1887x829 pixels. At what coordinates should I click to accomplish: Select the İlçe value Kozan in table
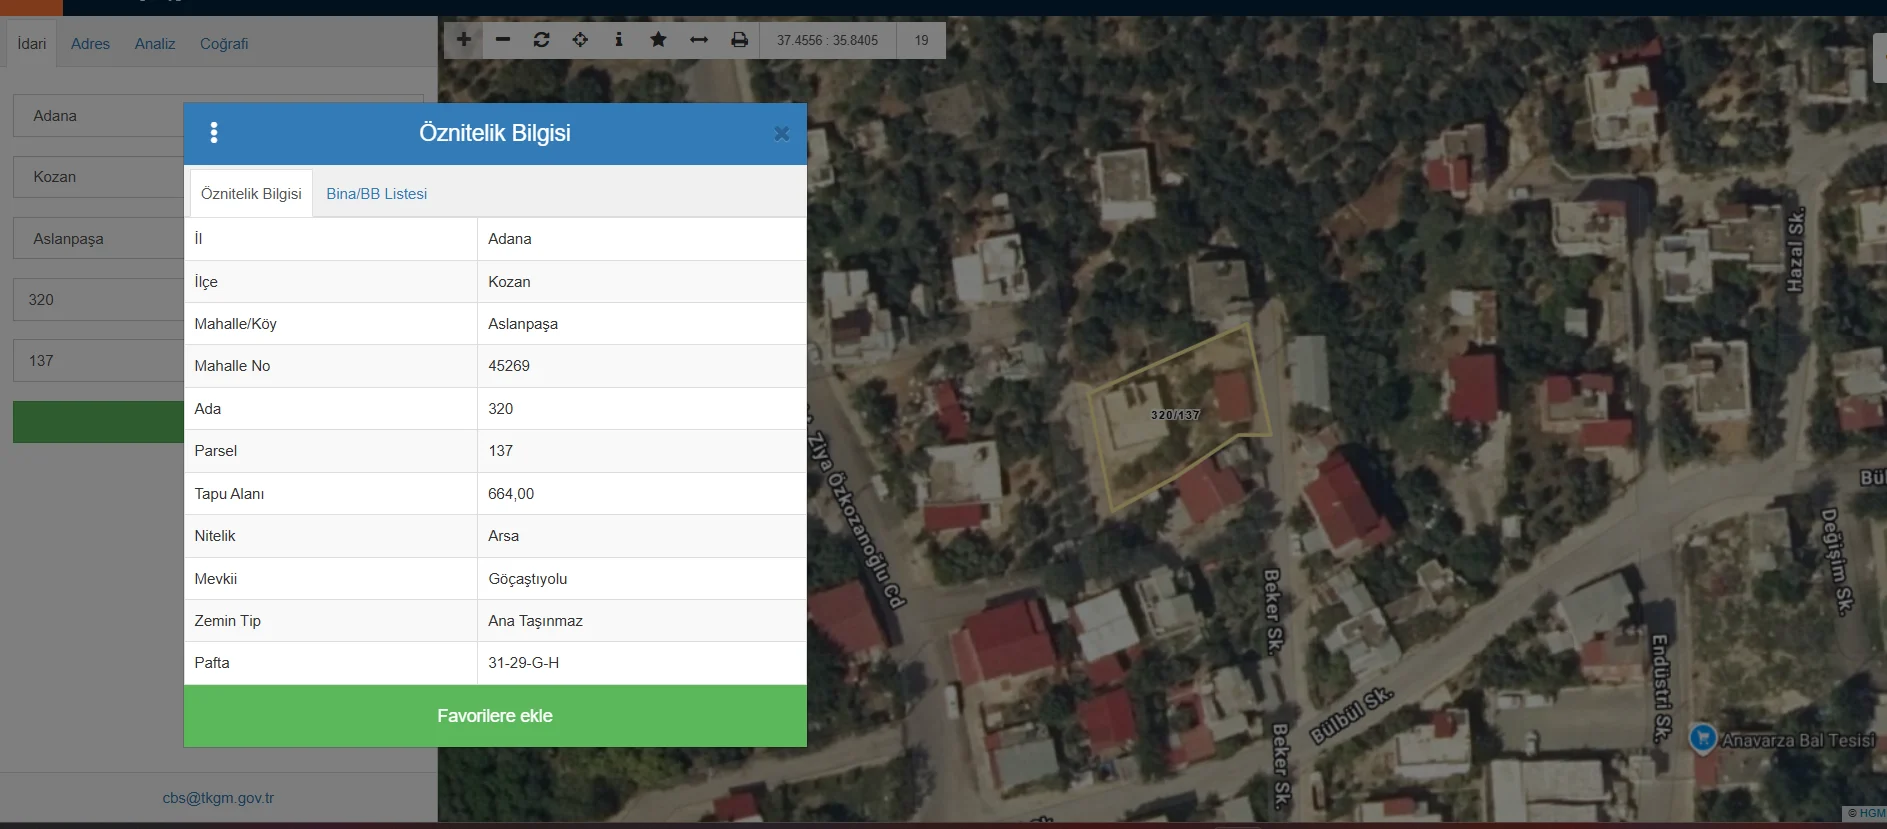pyautogui.click(x=509, y=282)
